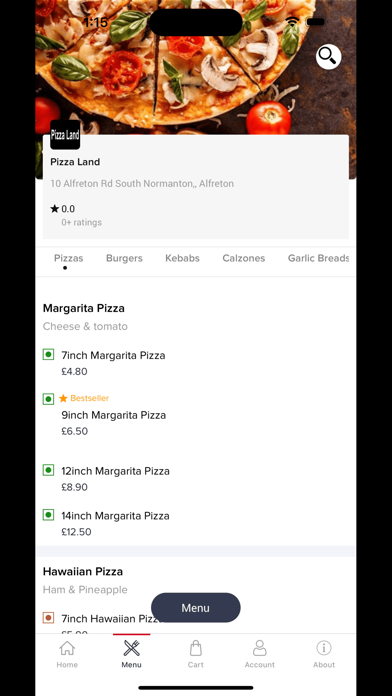The image size is (392, 696).
Task: Open the Cart bag icon
Action: 196,648
